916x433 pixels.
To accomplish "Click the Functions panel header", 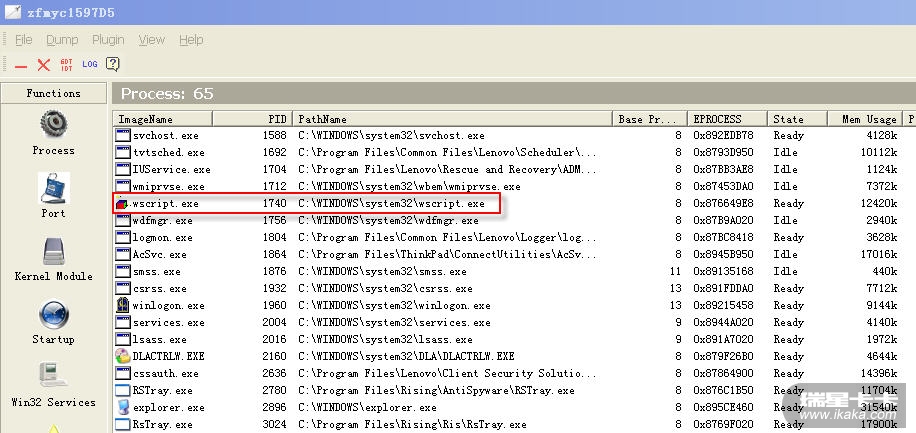I will tap(54, 93).
